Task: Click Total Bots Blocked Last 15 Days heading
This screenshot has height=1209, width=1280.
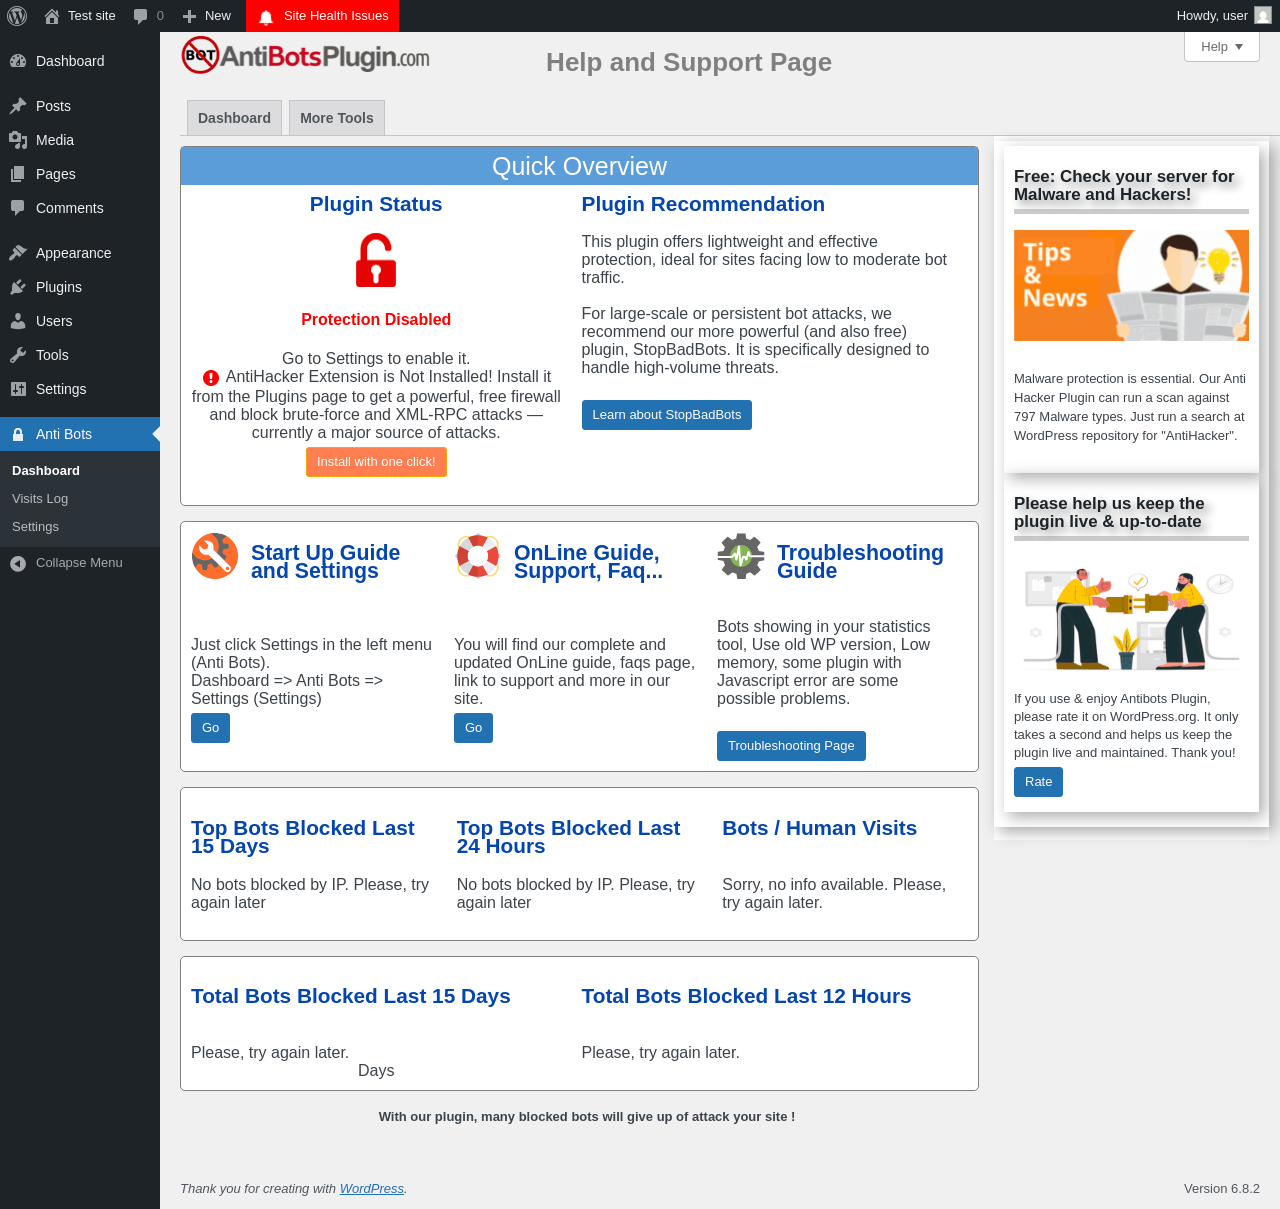Action: pos(351,996)
